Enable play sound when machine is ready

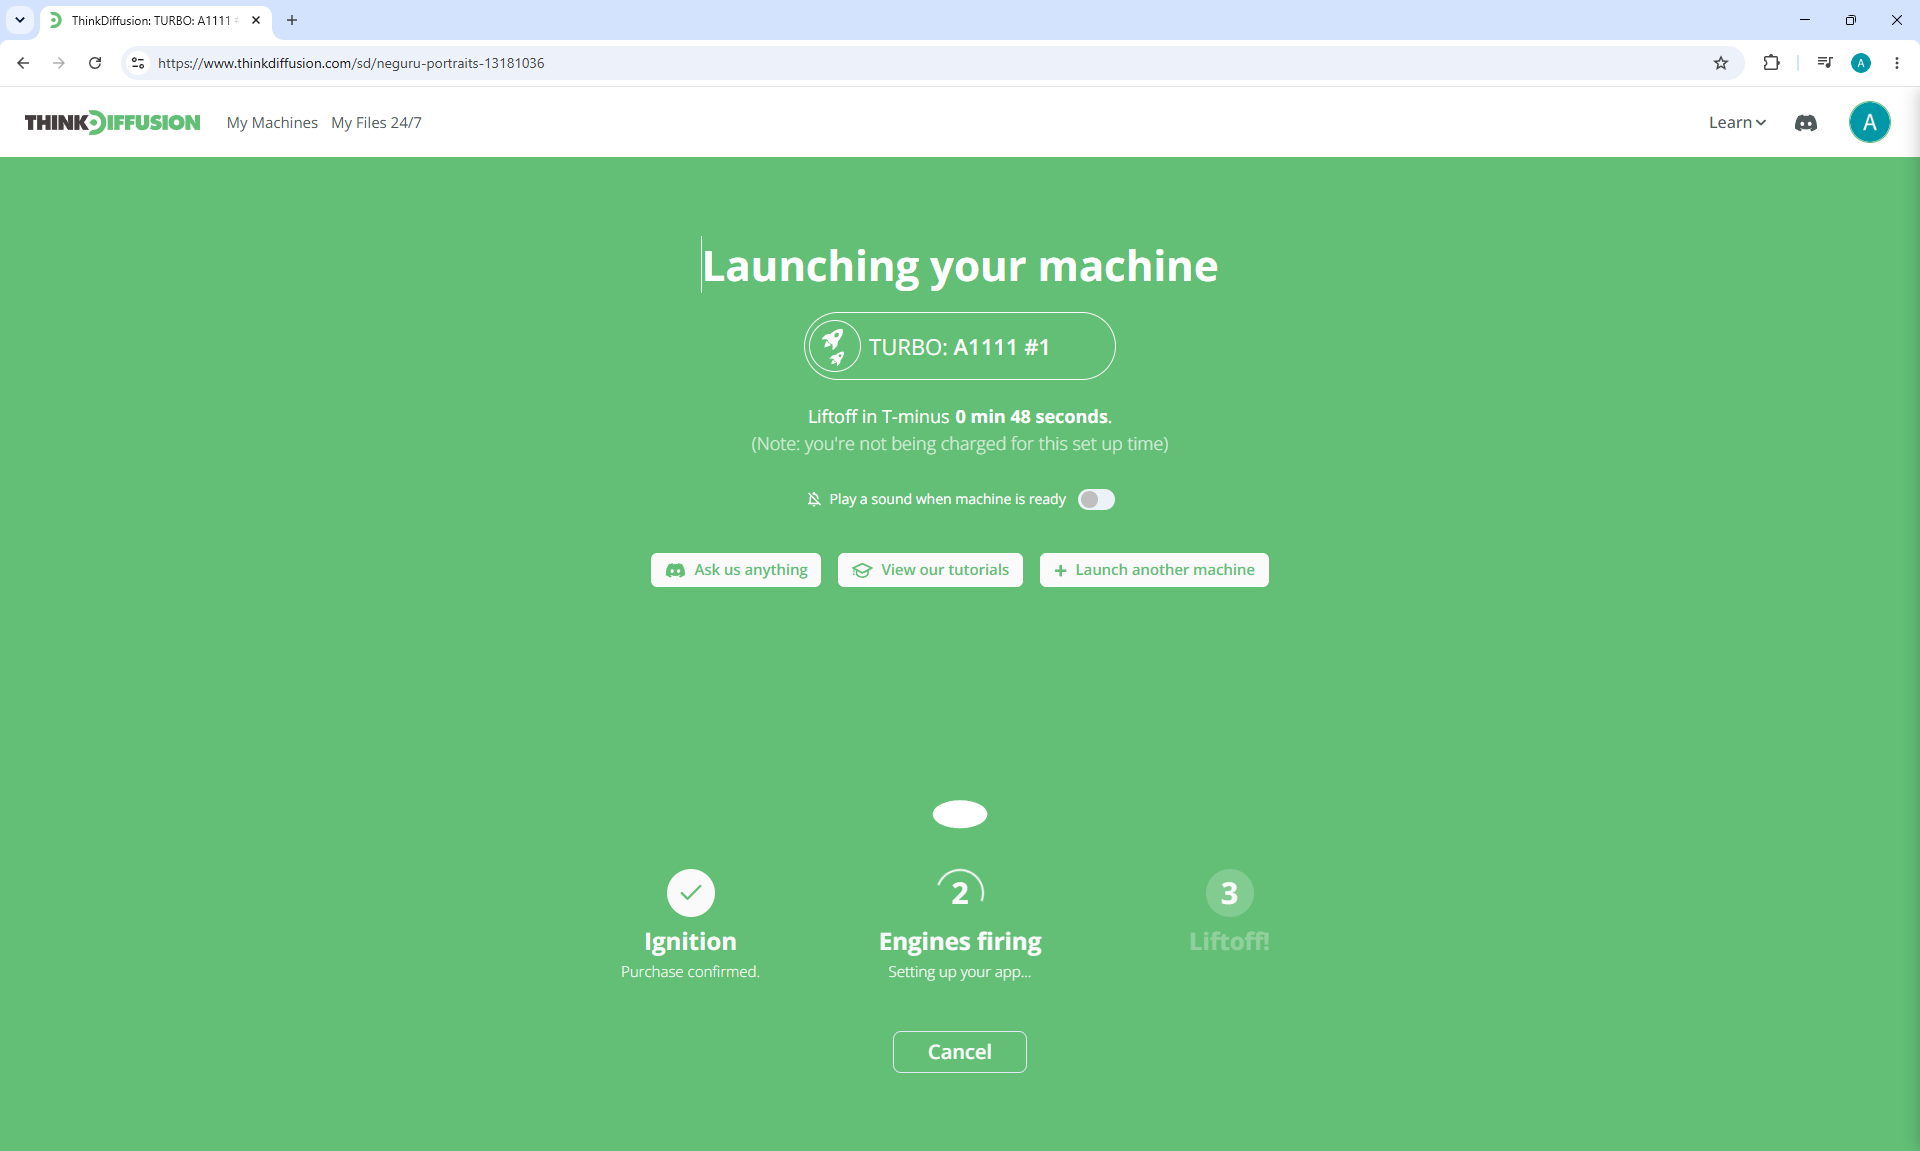pyautogui.click(x=1096, y=499)
